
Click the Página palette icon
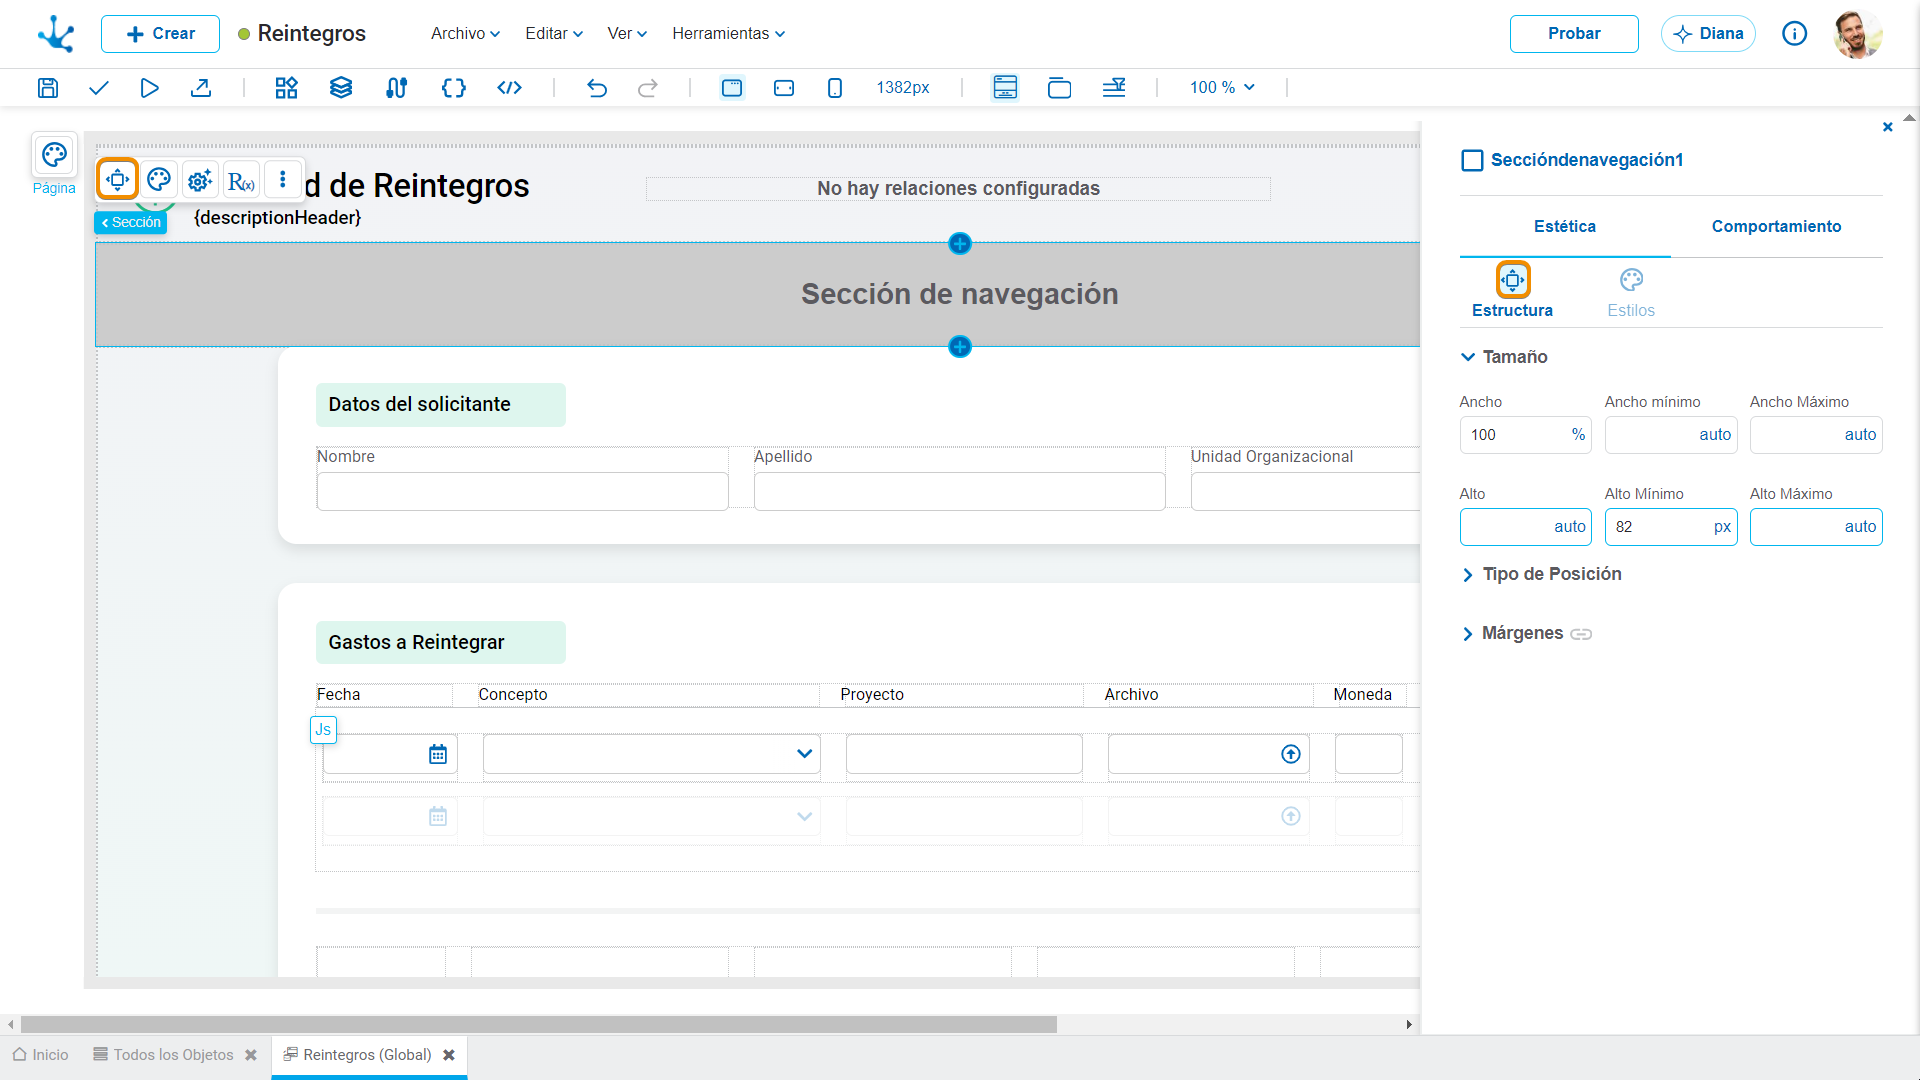[x=54, y=155]
